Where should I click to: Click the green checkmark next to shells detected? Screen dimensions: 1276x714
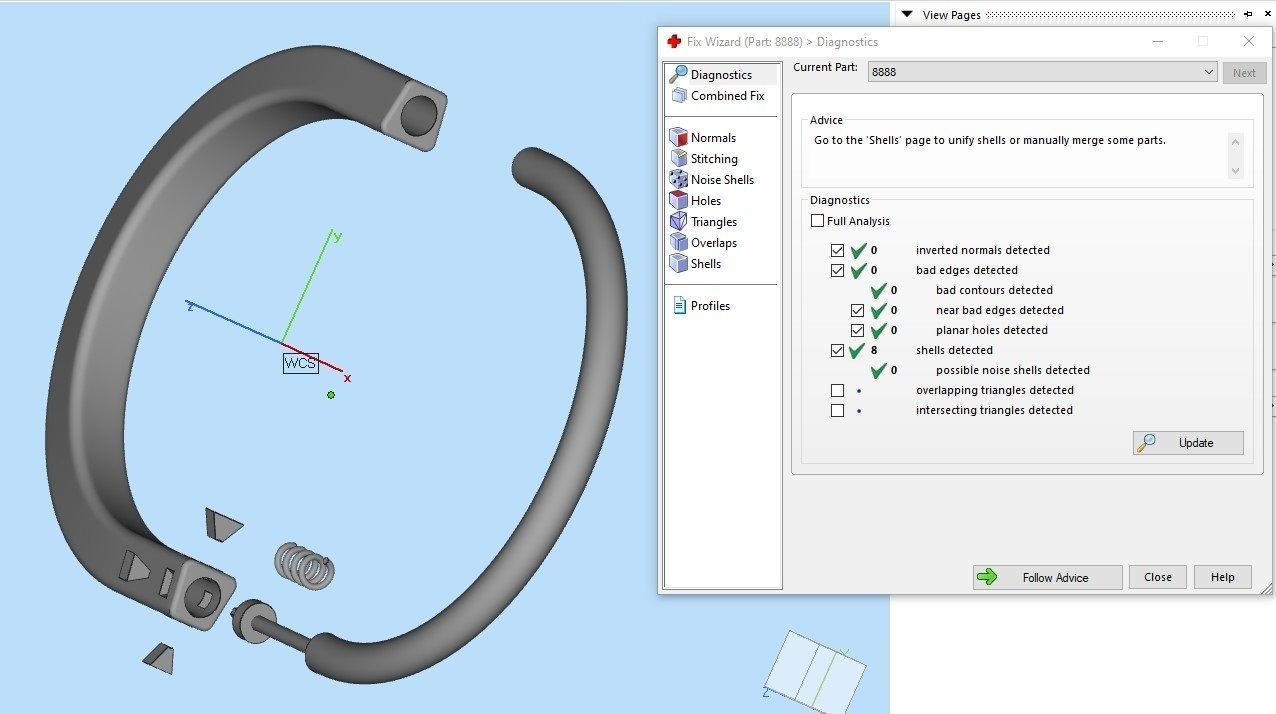[x=858, y=350]
